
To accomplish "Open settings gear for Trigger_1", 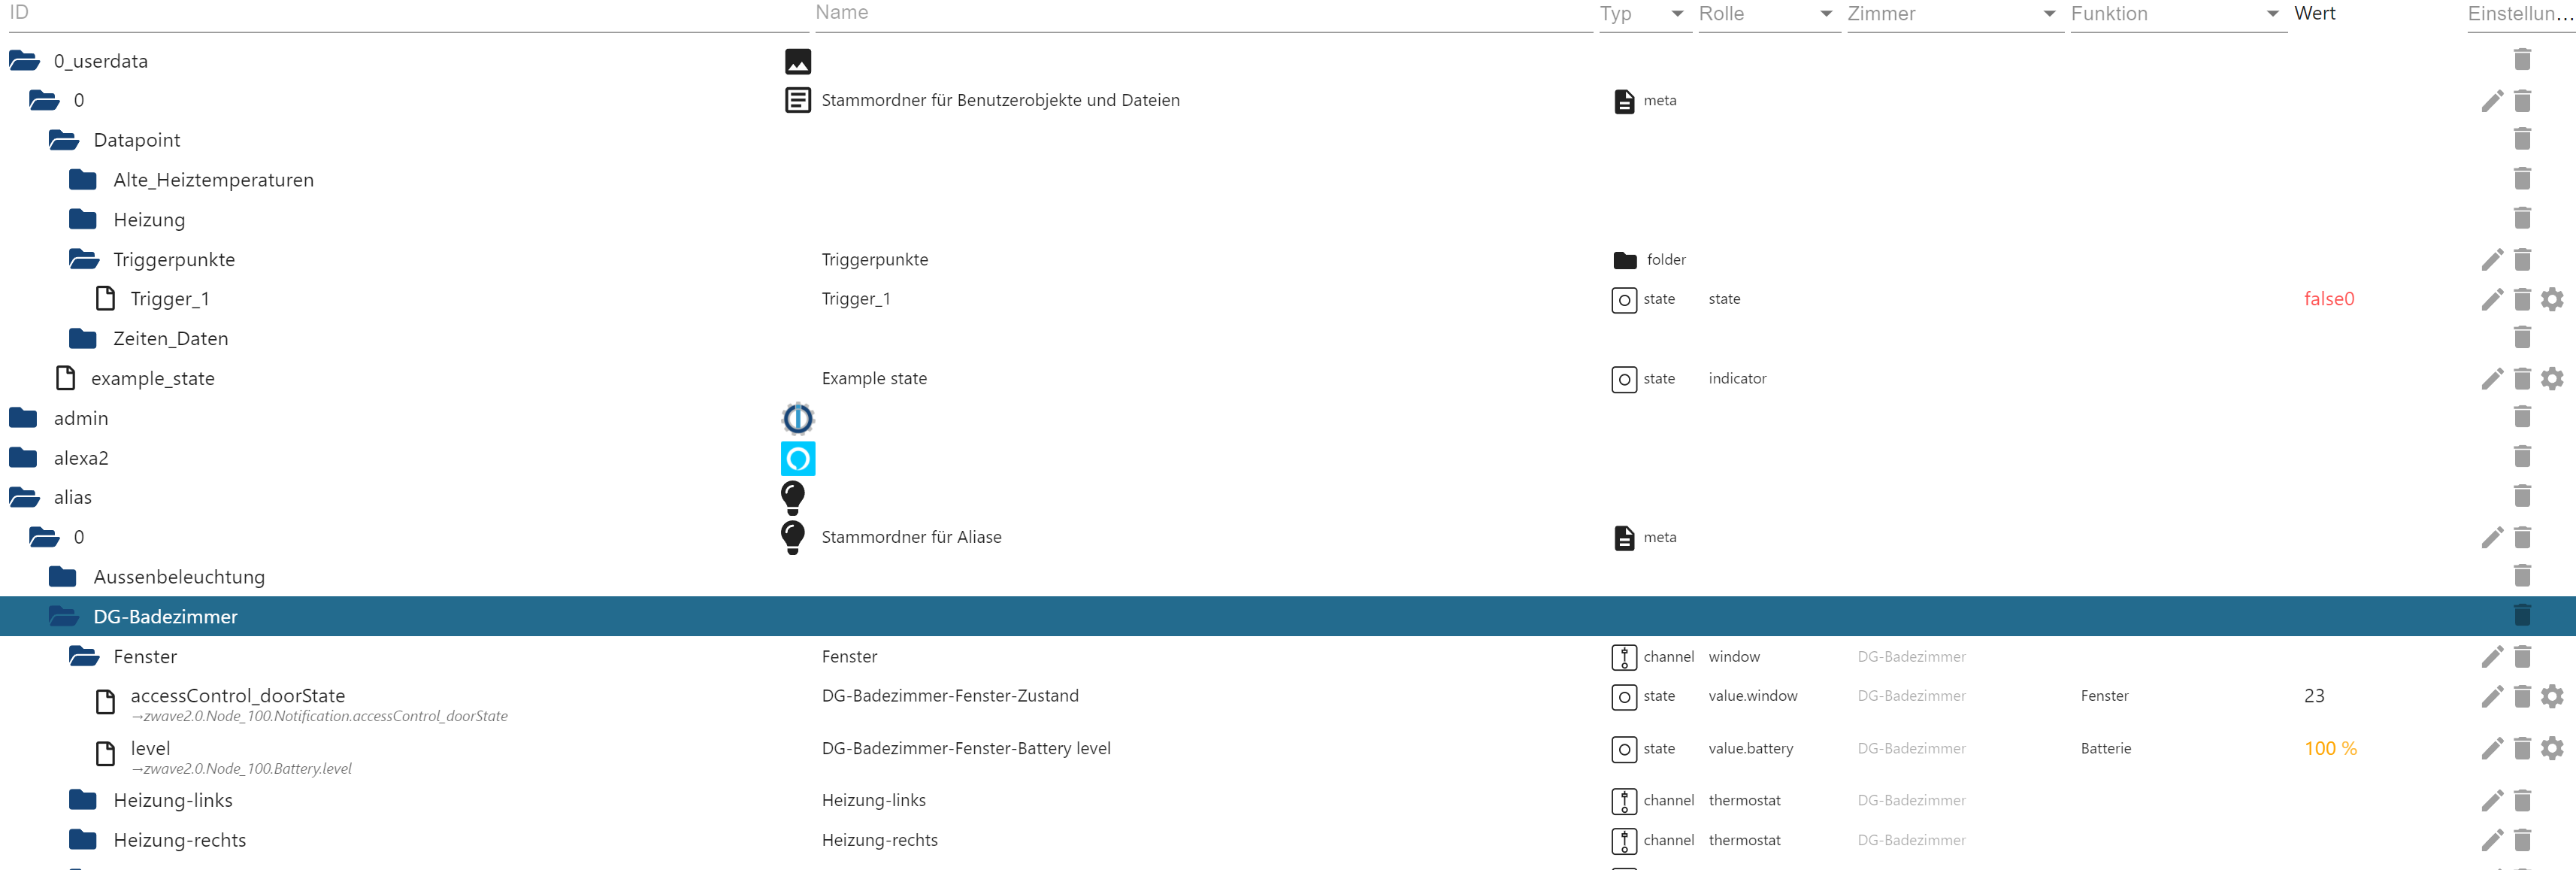I will point(2552,299).
